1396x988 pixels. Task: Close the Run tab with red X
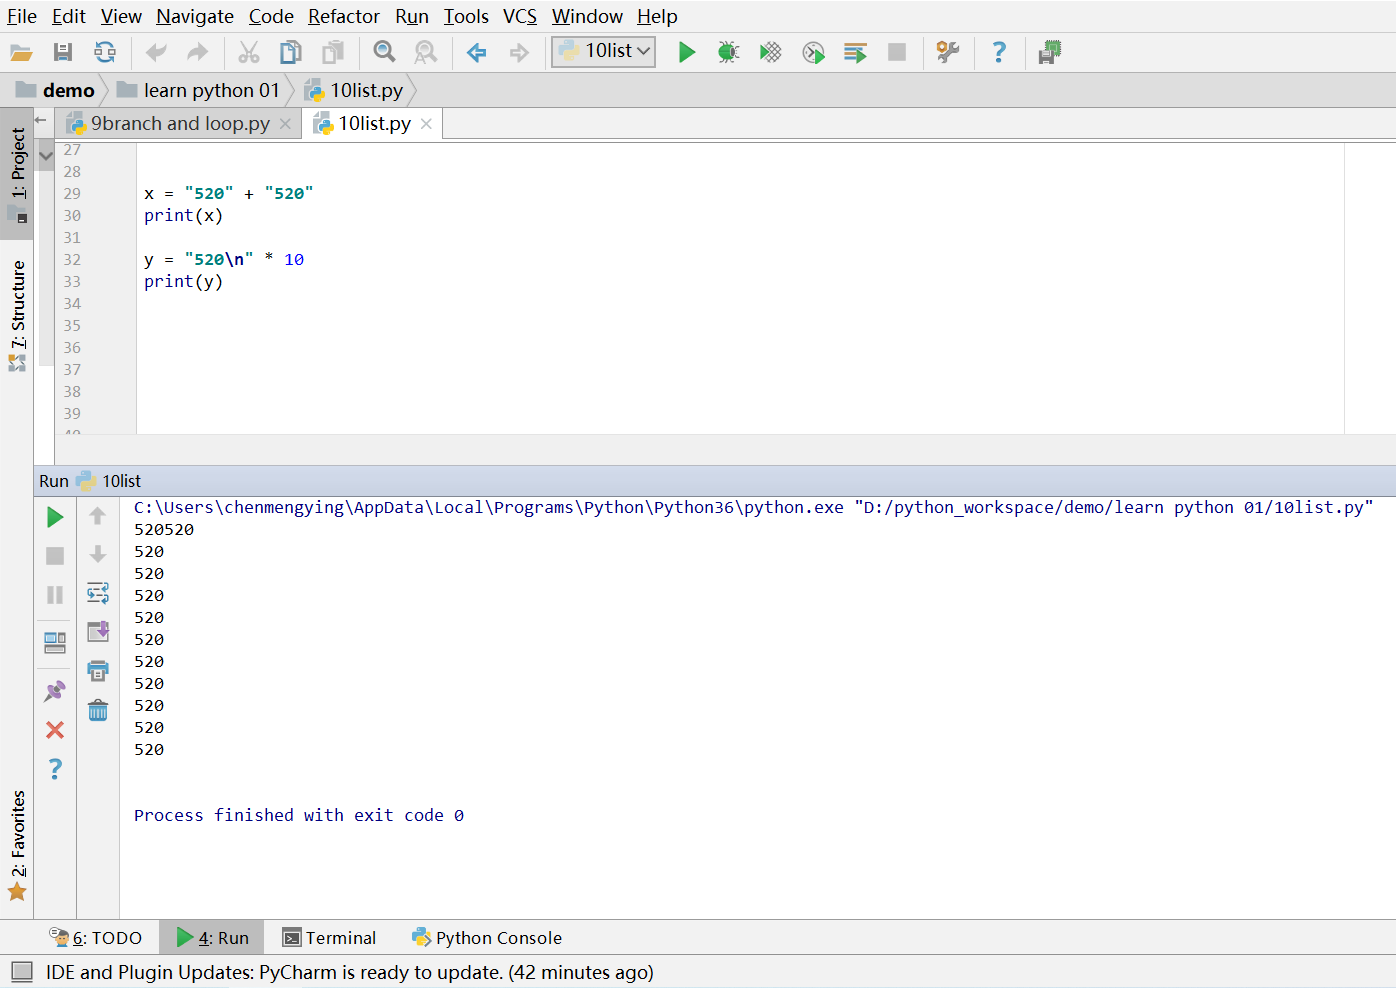55,730
